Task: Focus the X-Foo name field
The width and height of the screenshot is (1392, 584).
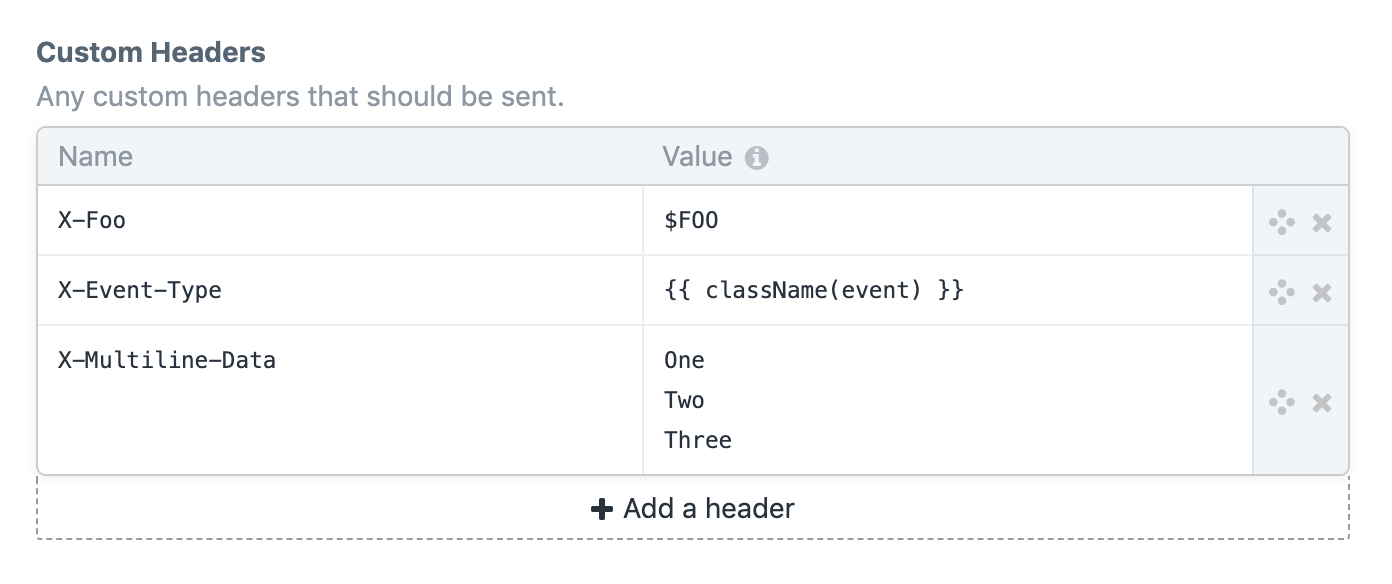Action: [x=340, y=221]
